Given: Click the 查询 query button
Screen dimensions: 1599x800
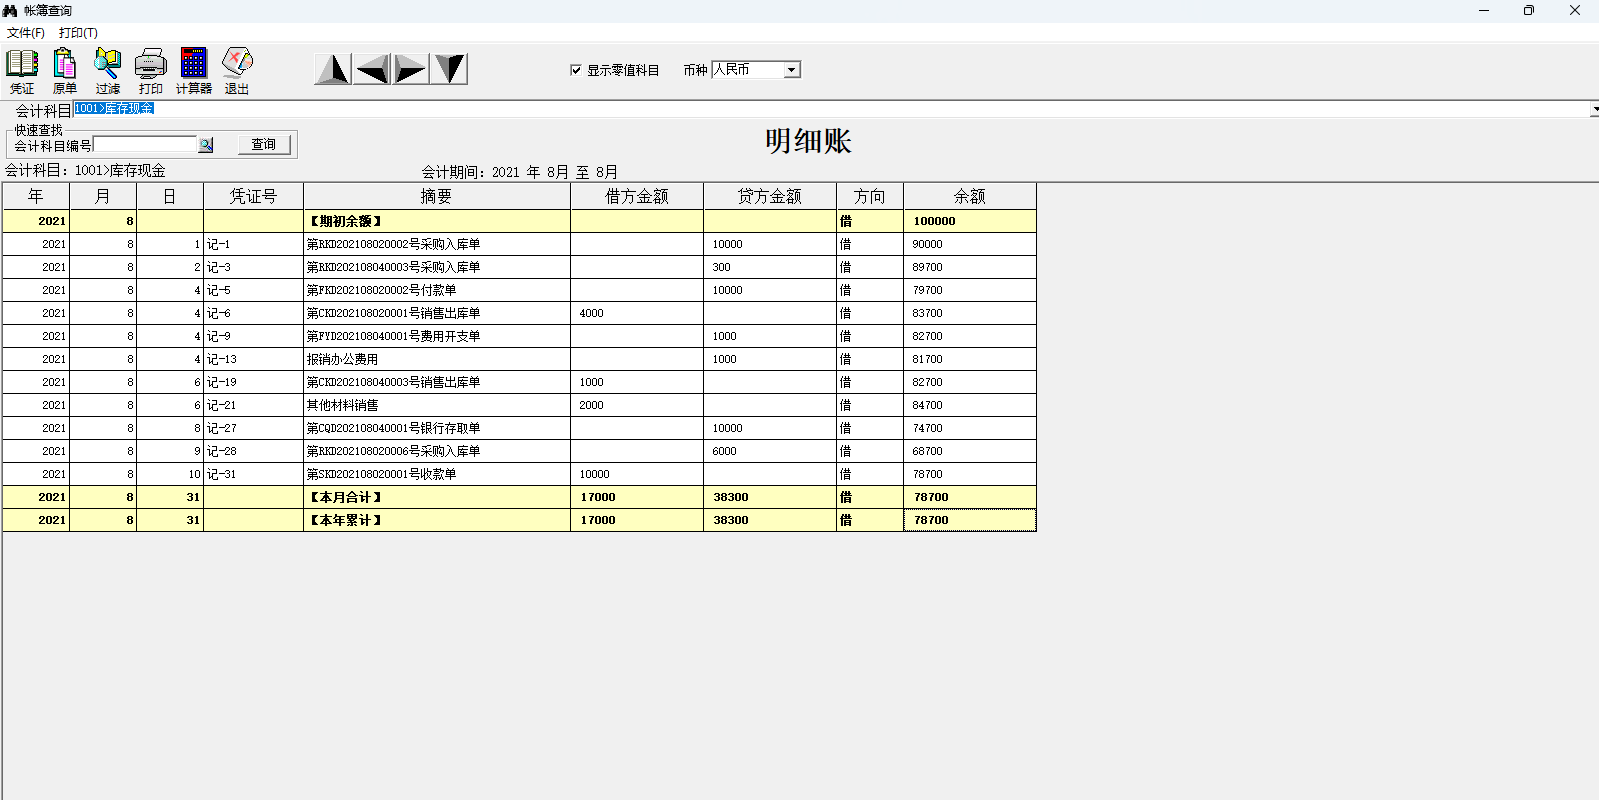Looking at the screenshot, I should coord(264,145).
